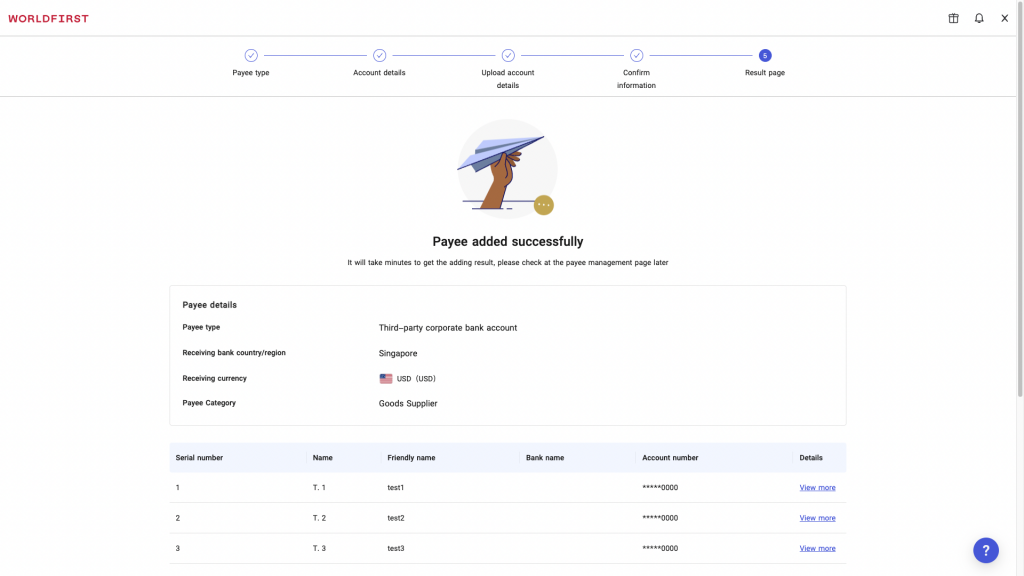Image resolution: width=1024 pixels, height=576 pixels.
Task: Close the payee setup page
Action: tap(1004, 18)
